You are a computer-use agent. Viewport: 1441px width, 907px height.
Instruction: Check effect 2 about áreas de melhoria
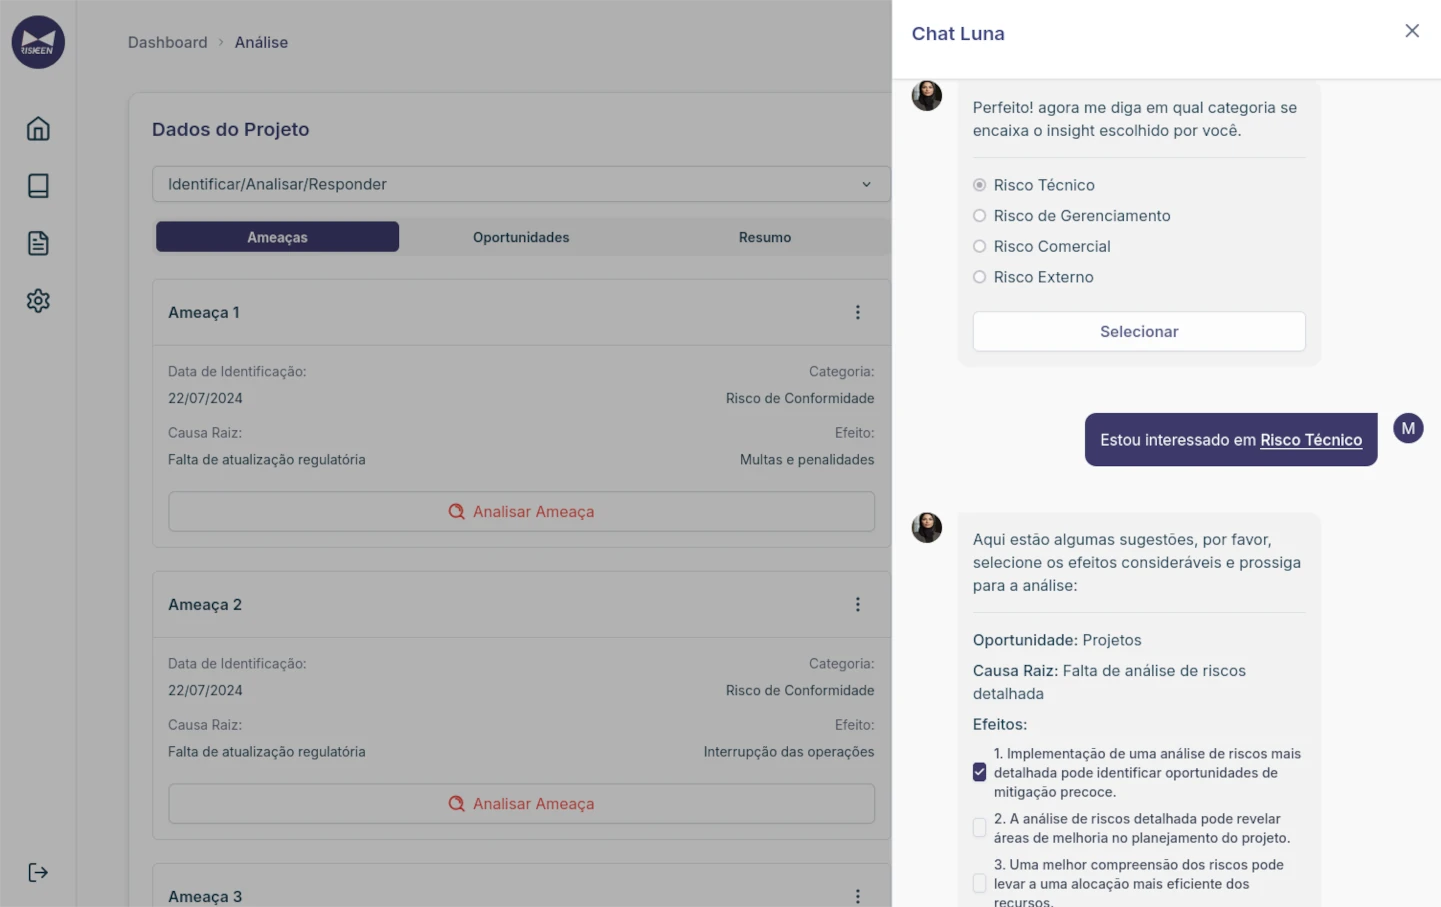click(979, 828)
